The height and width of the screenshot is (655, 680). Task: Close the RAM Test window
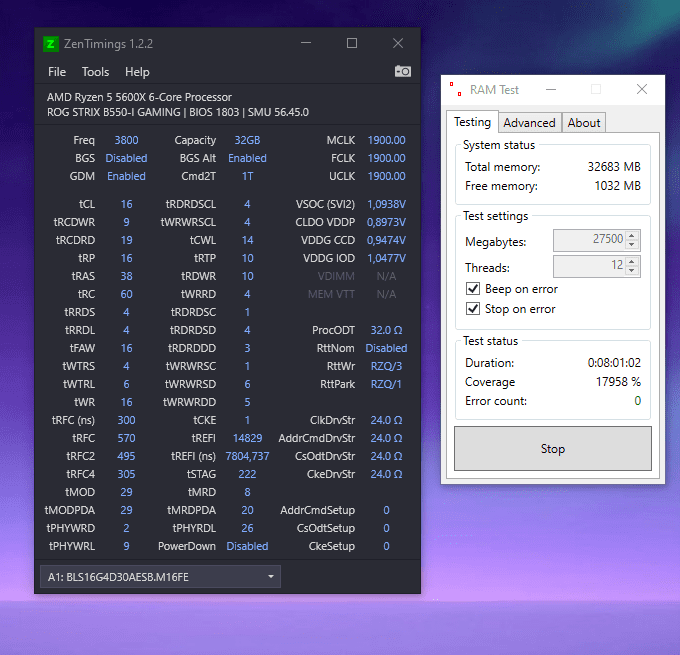[642, 89]
